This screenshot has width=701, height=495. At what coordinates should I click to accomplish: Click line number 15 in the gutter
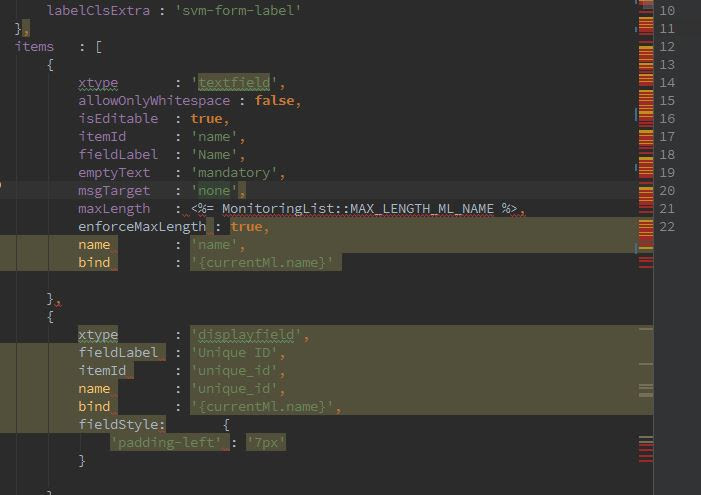click(x=667, y=101)
